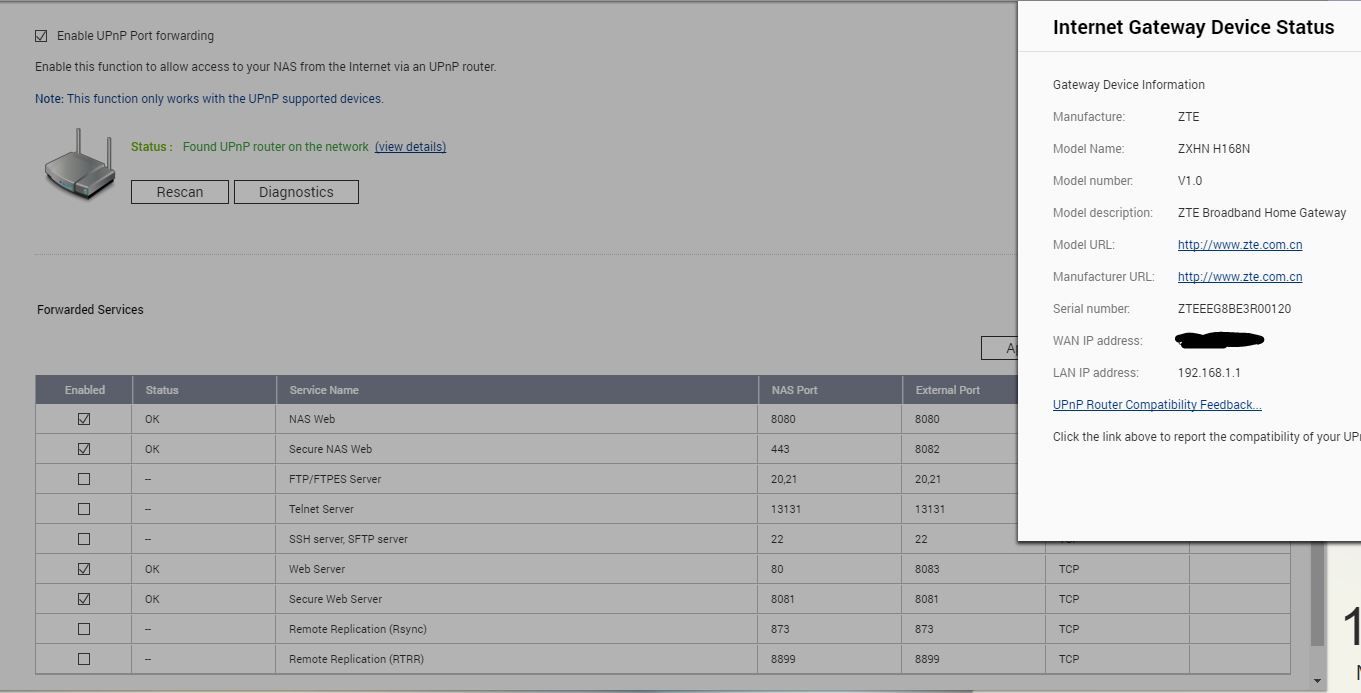The height and width of the screenshot is (693, 1361).
Task: Uncheck Secure NAS Web enabled checkbox
Action: point(84,449)
